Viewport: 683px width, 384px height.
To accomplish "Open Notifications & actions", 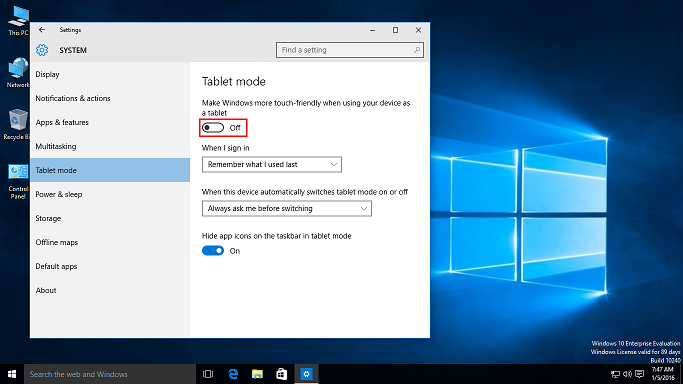I will (110, 98).
